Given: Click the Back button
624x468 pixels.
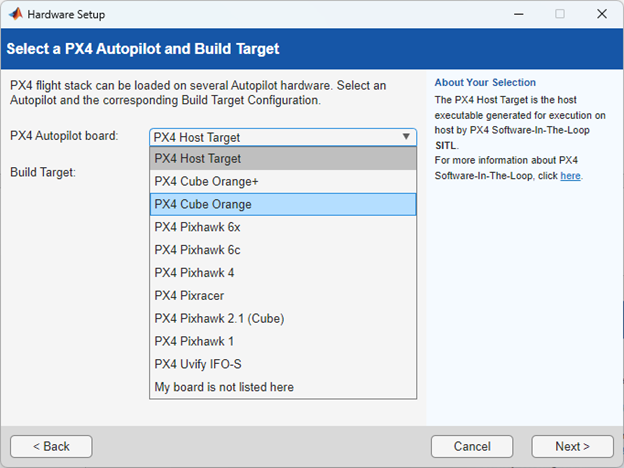Looking at the screenshot, I should tap(51, 446).
